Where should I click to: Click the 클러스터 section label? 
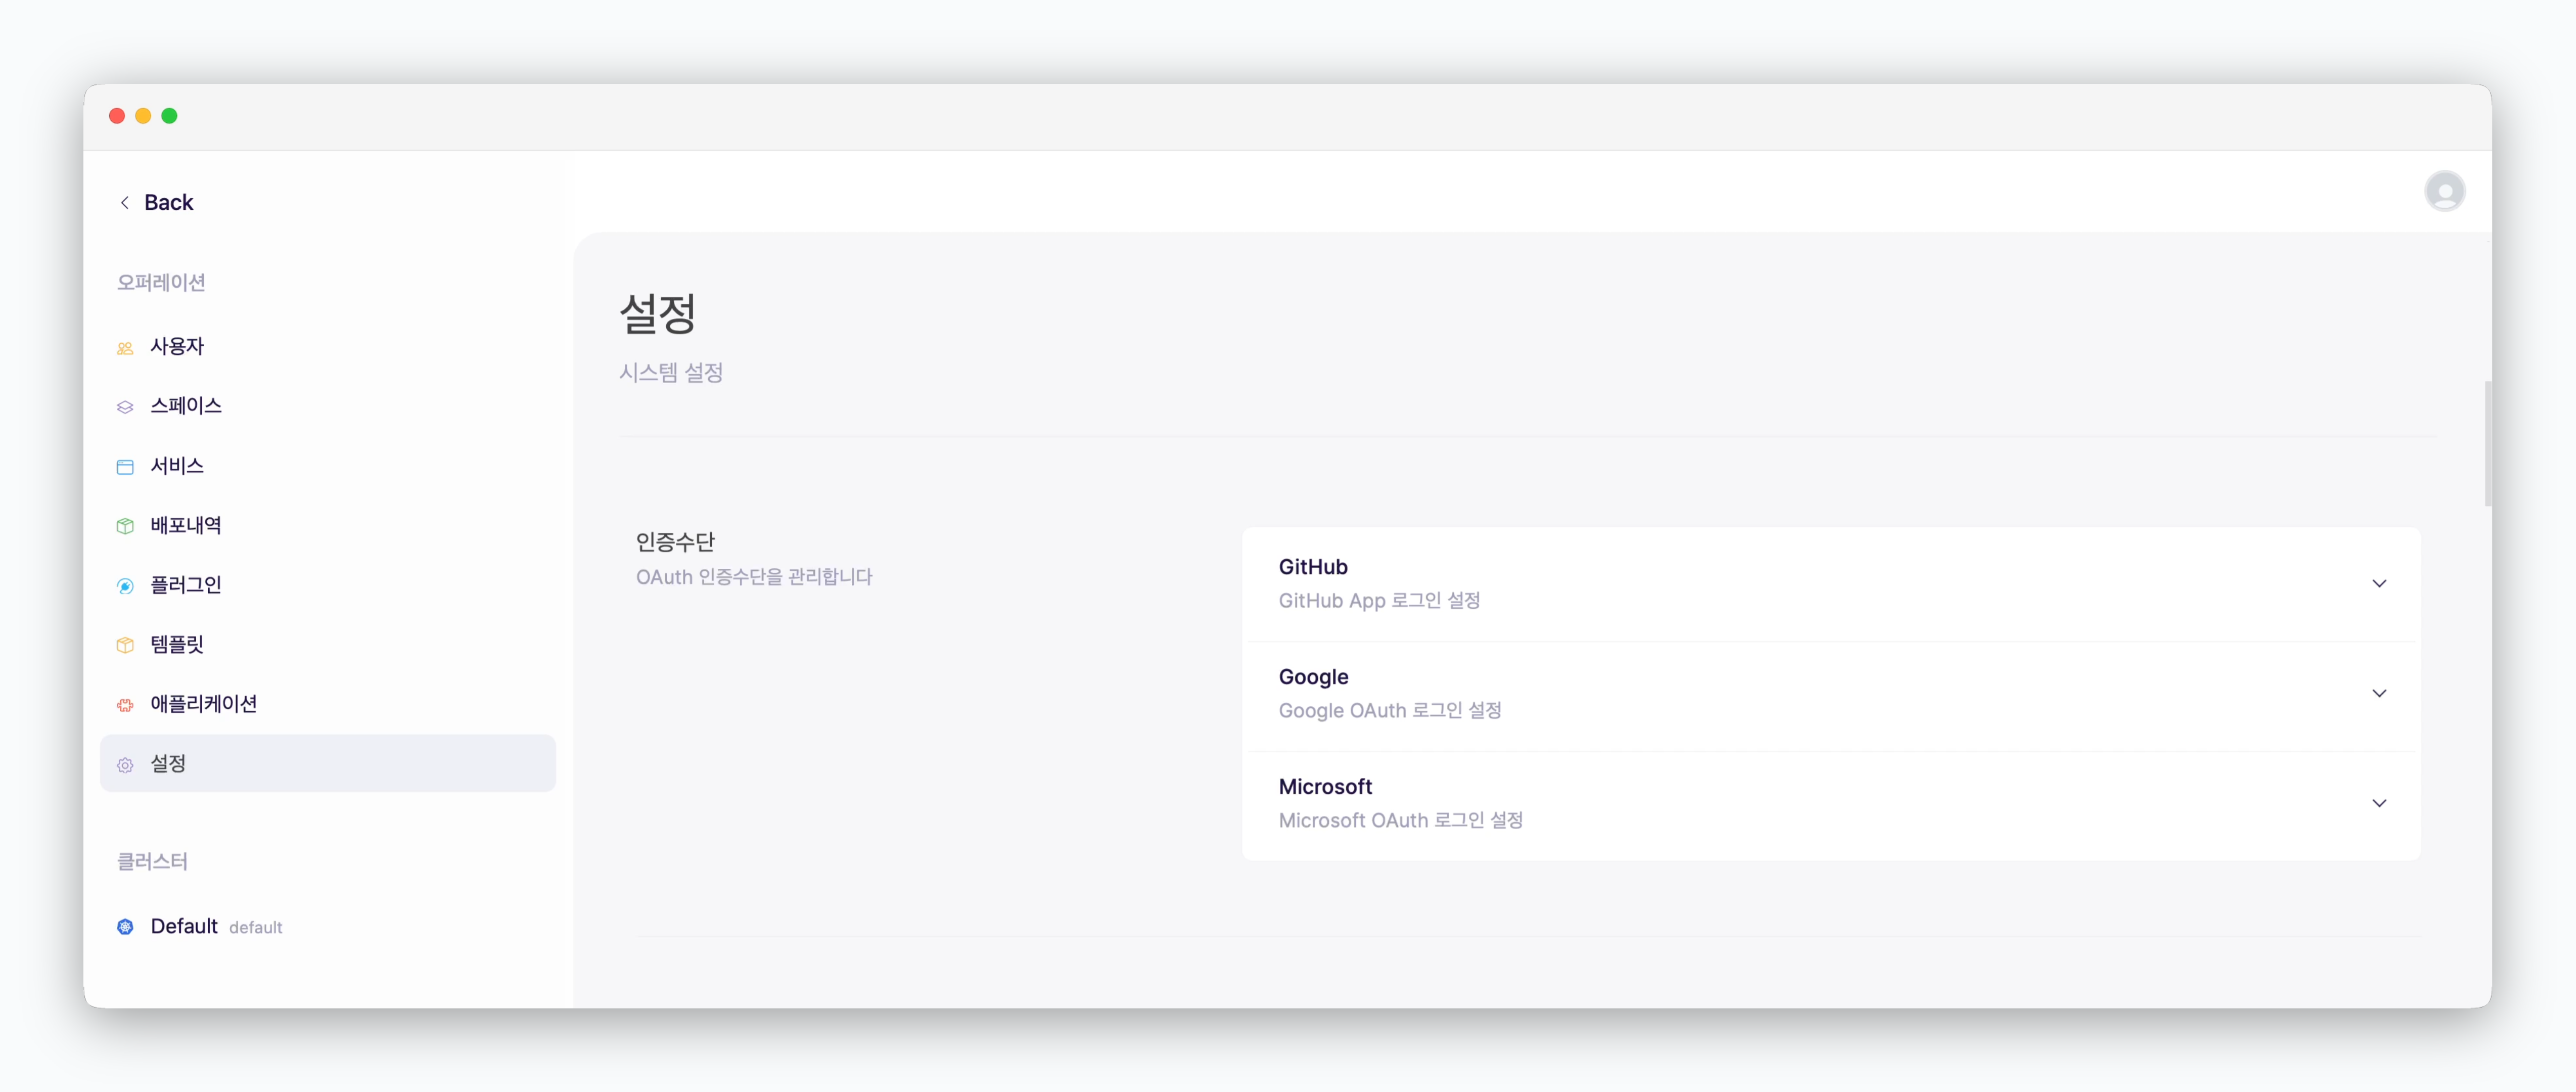pyautogui.click(x=152, y=862)
